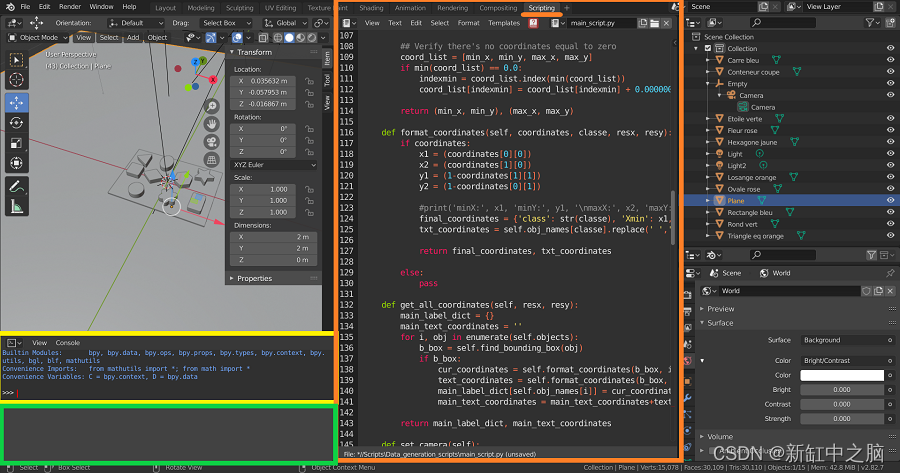Switch to the Compositing workspace tab
Image resolution: width=900 pixels, height=473 pixels.
498,8
